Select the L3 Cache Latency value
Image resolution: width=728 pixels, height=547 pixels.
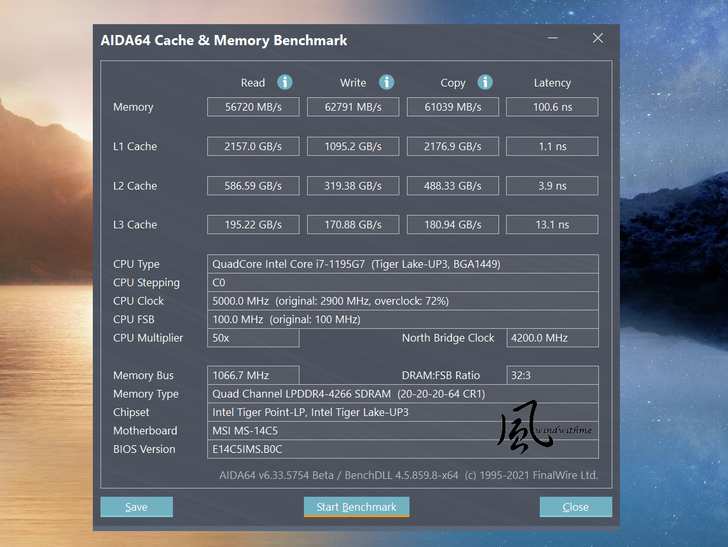pos(552,225)
